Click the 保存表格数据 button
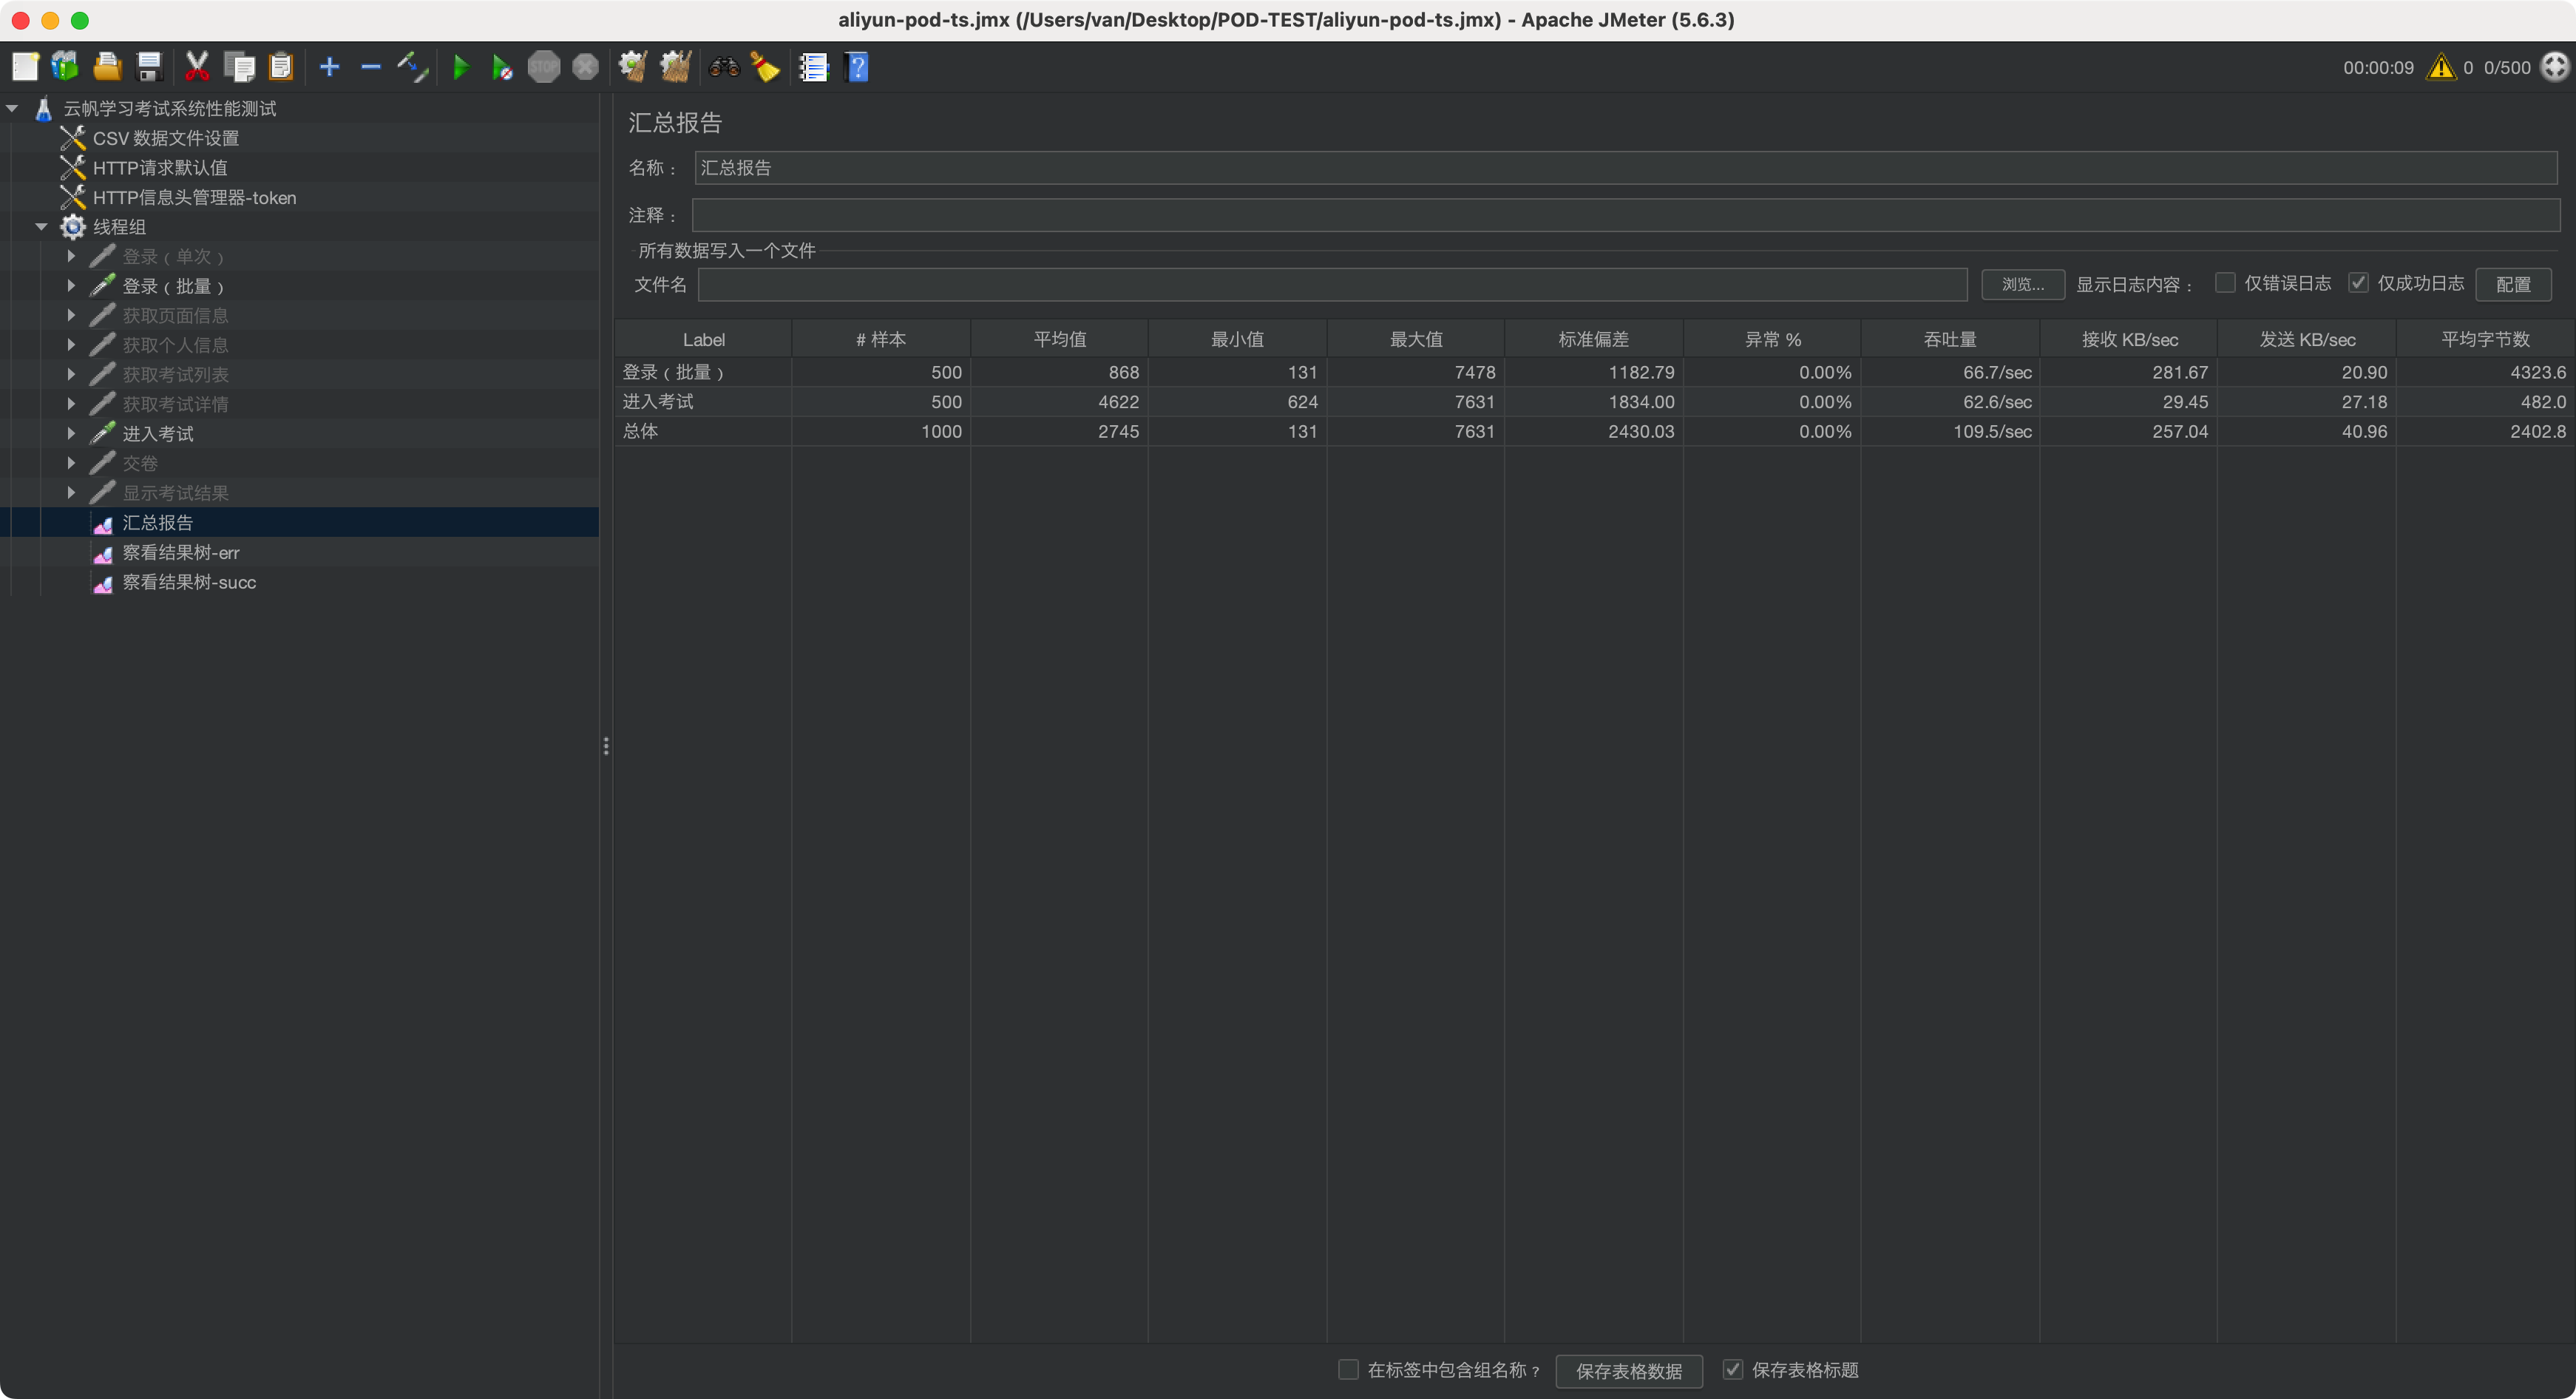2576x1399 pixels. 1629,1371
